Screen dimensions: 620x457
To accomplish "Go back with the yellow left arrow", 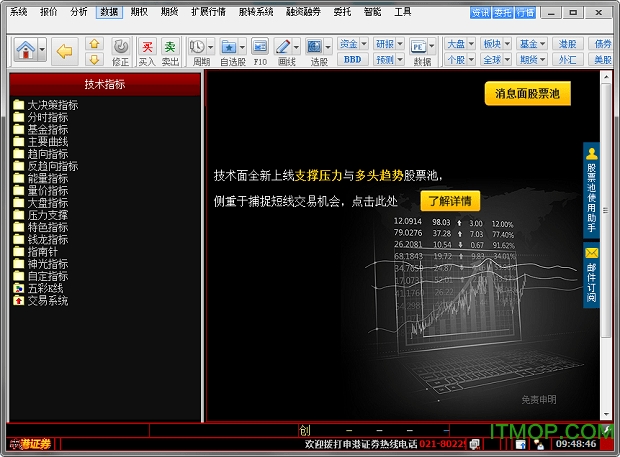I will click(65, 50).
